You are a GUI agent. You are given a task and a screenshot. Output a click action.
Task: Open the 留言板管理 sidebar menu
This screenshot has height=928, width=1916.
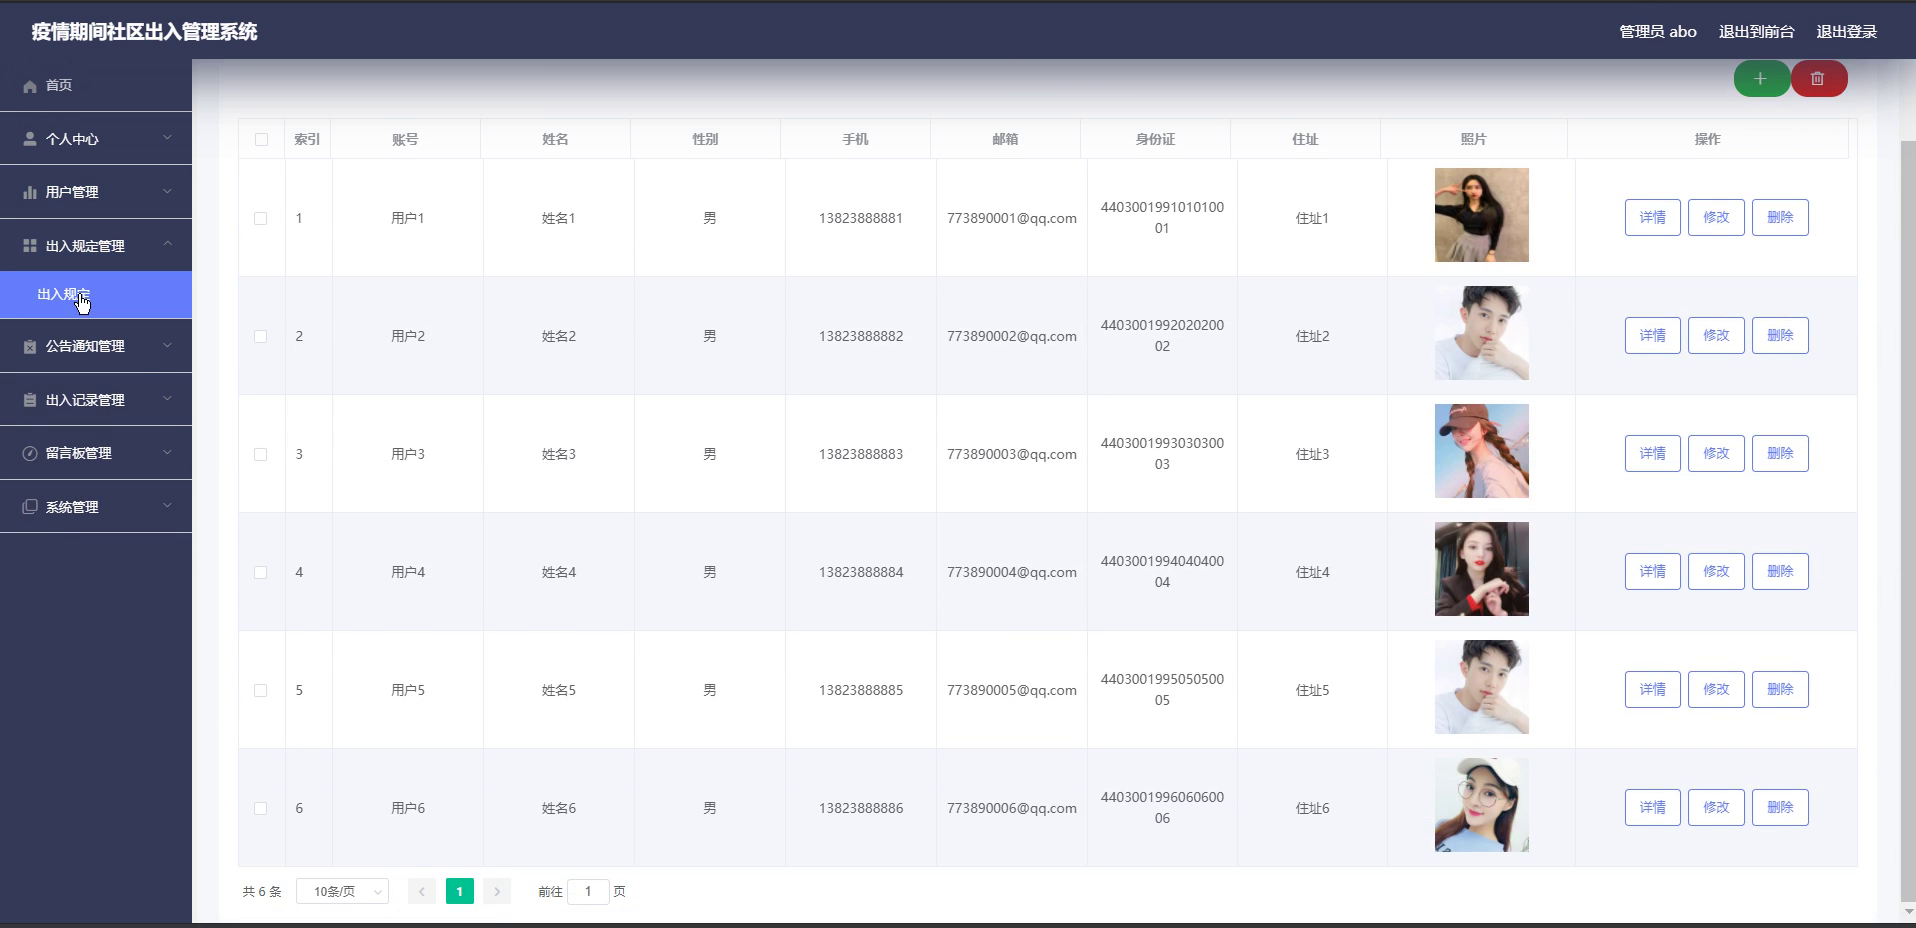click(96, 453)
